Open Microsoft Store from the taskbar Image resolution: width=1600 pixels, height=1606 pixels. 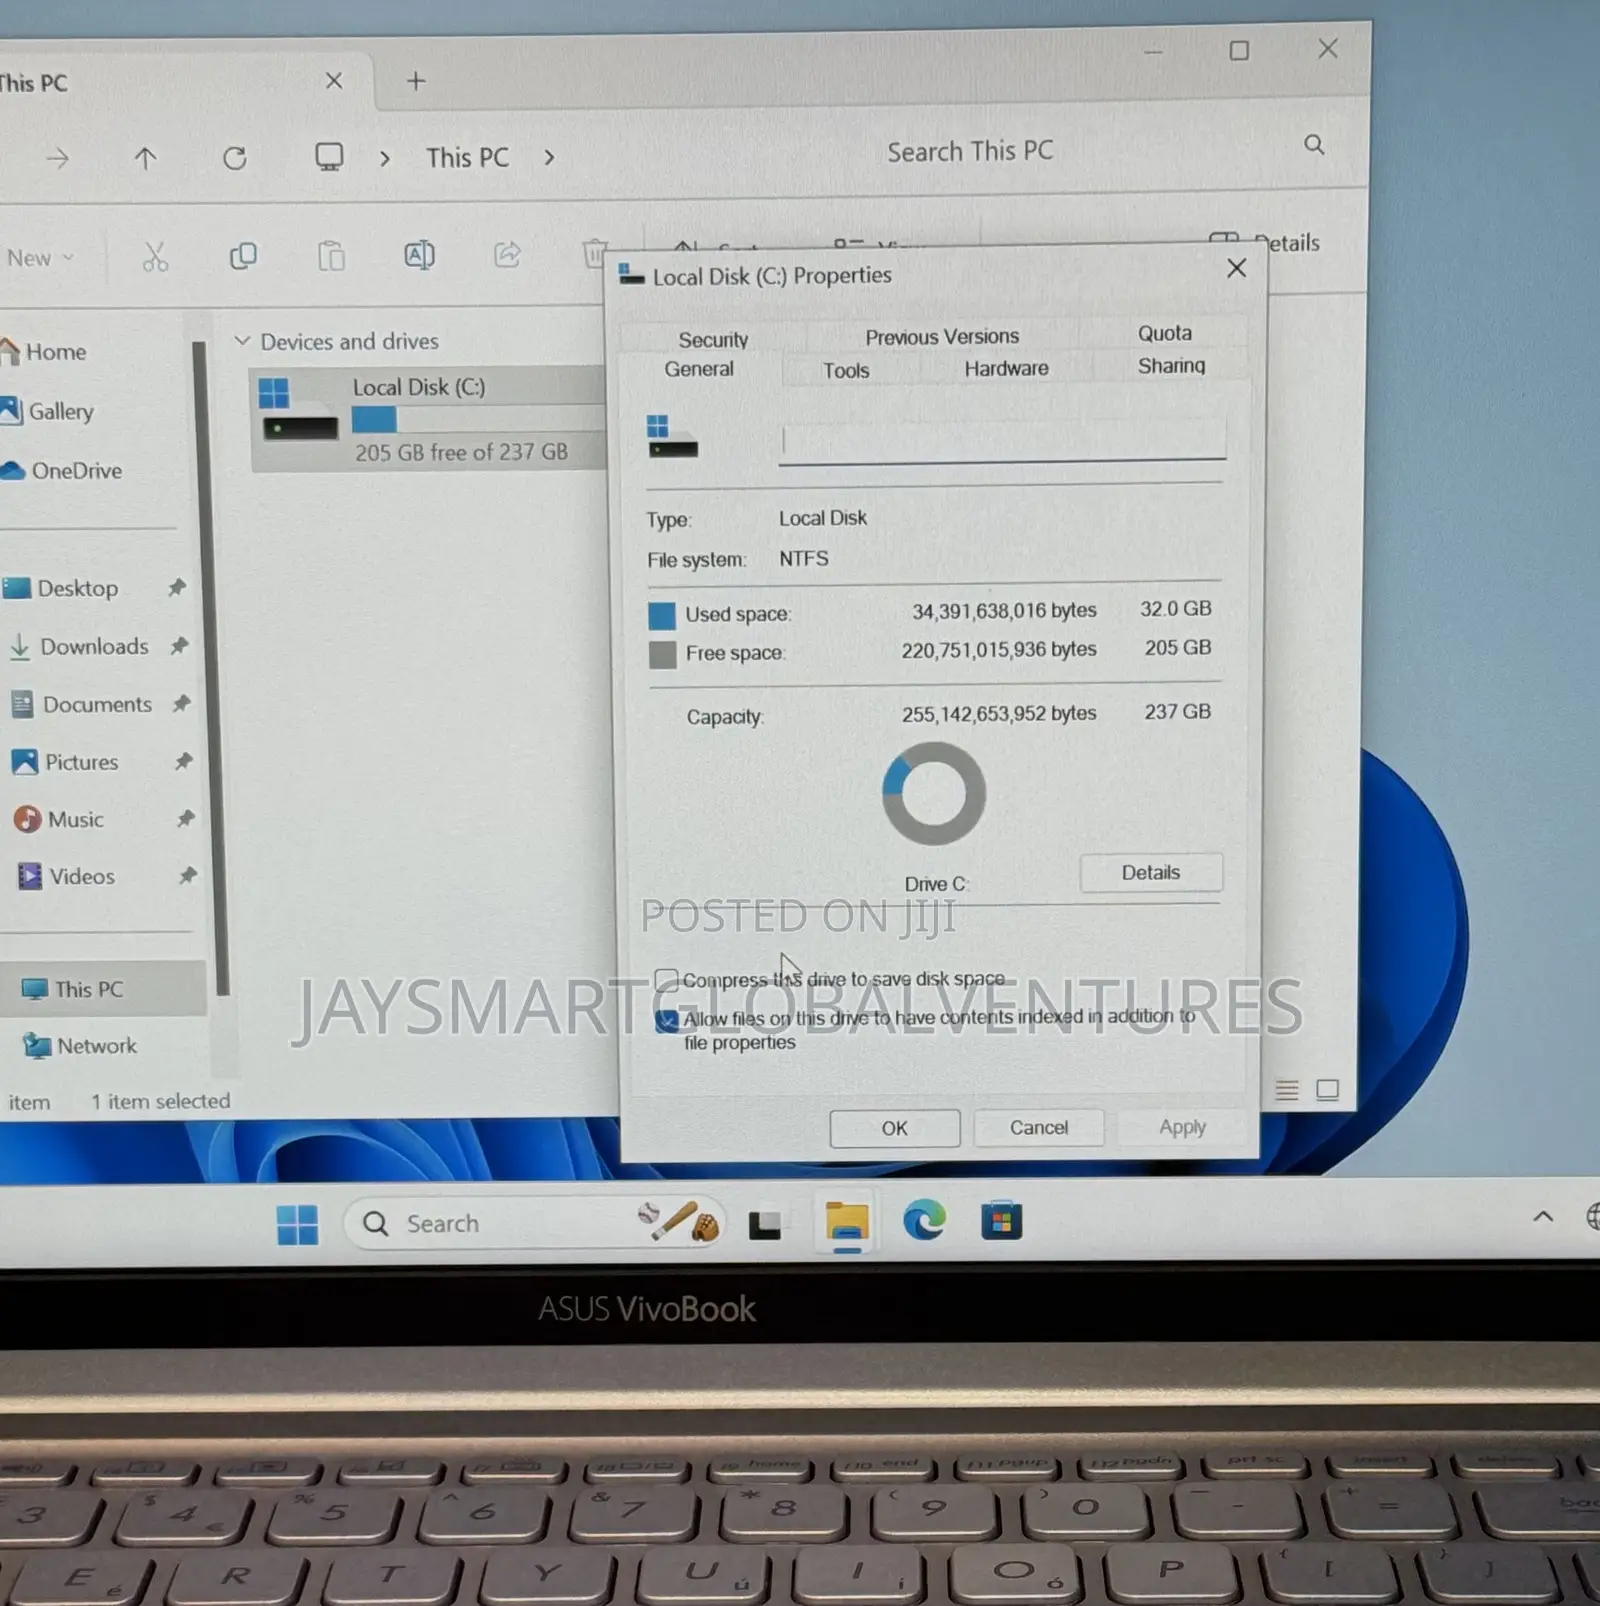coord(1001,1221)
